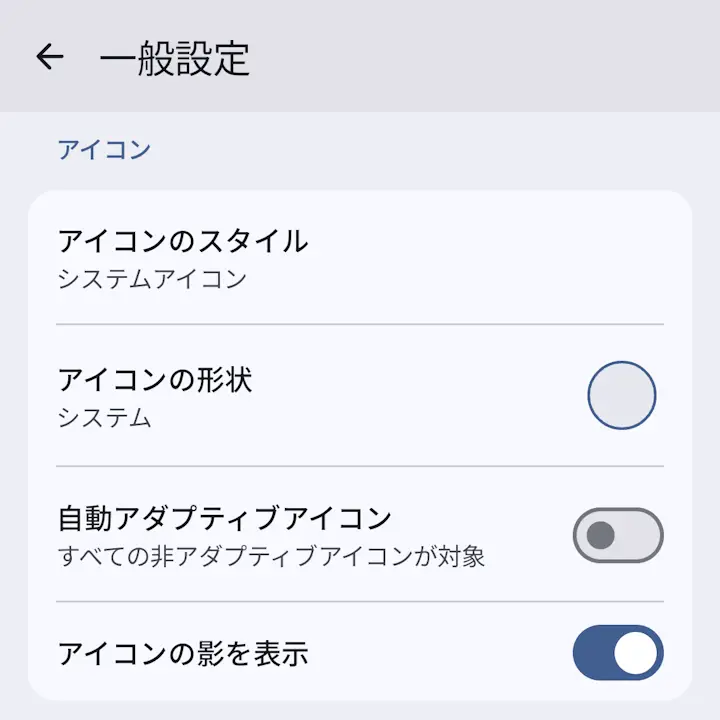Click blank background right of アイコン header
This screenshot has height=720, width=720.
point(422,150)
